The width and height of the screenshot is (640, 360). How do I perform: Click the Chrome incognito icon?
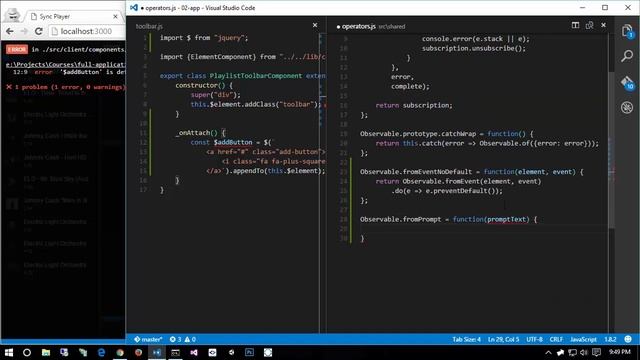click(x=12, y=15)
